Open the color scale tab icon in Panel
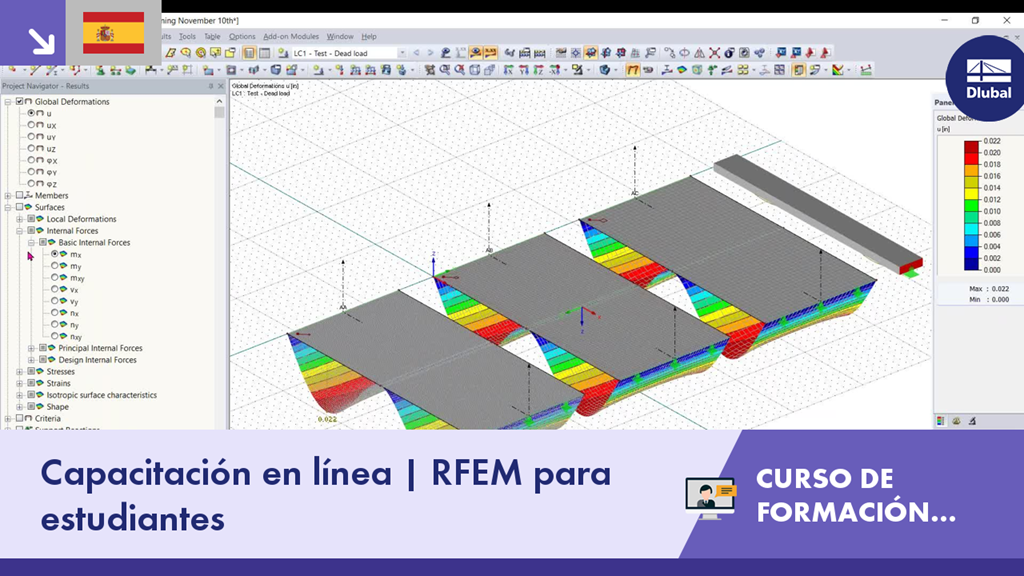This screenshot has width=1024, height=576. [941, 421]
